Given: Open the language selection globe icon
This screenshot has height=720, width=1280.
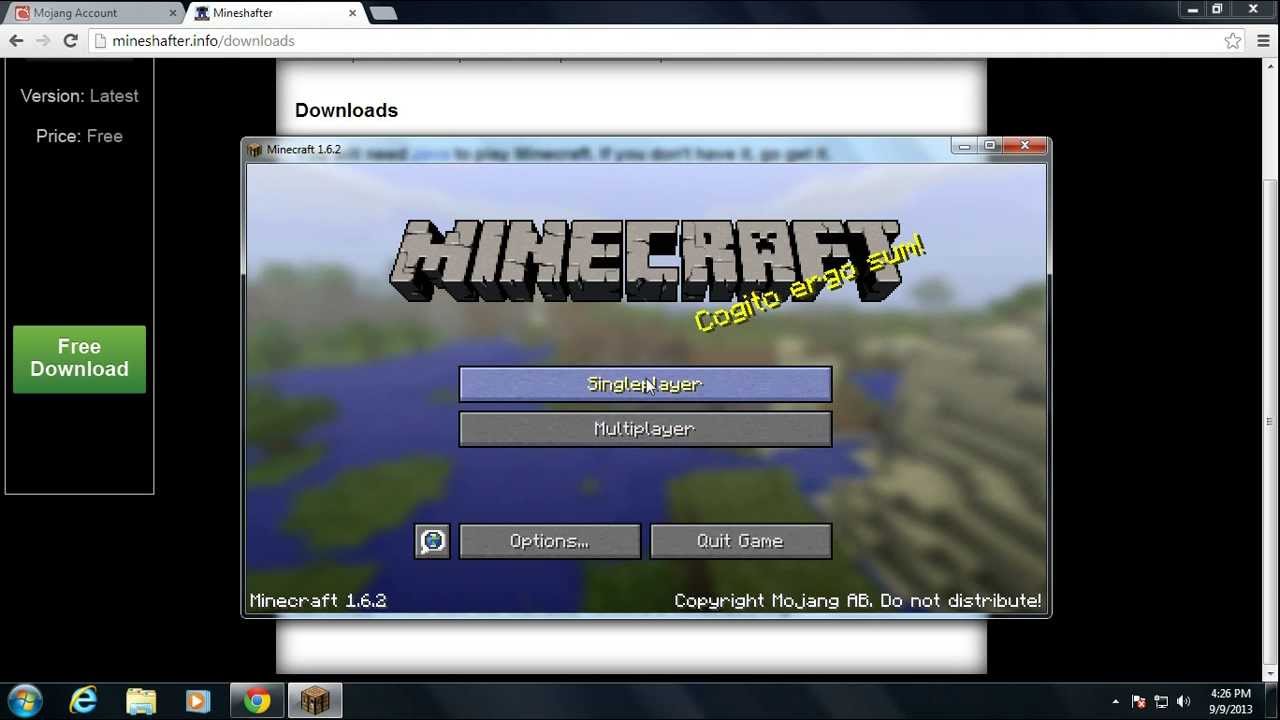Looking at the screenshot, I should (x=432, y=541).
